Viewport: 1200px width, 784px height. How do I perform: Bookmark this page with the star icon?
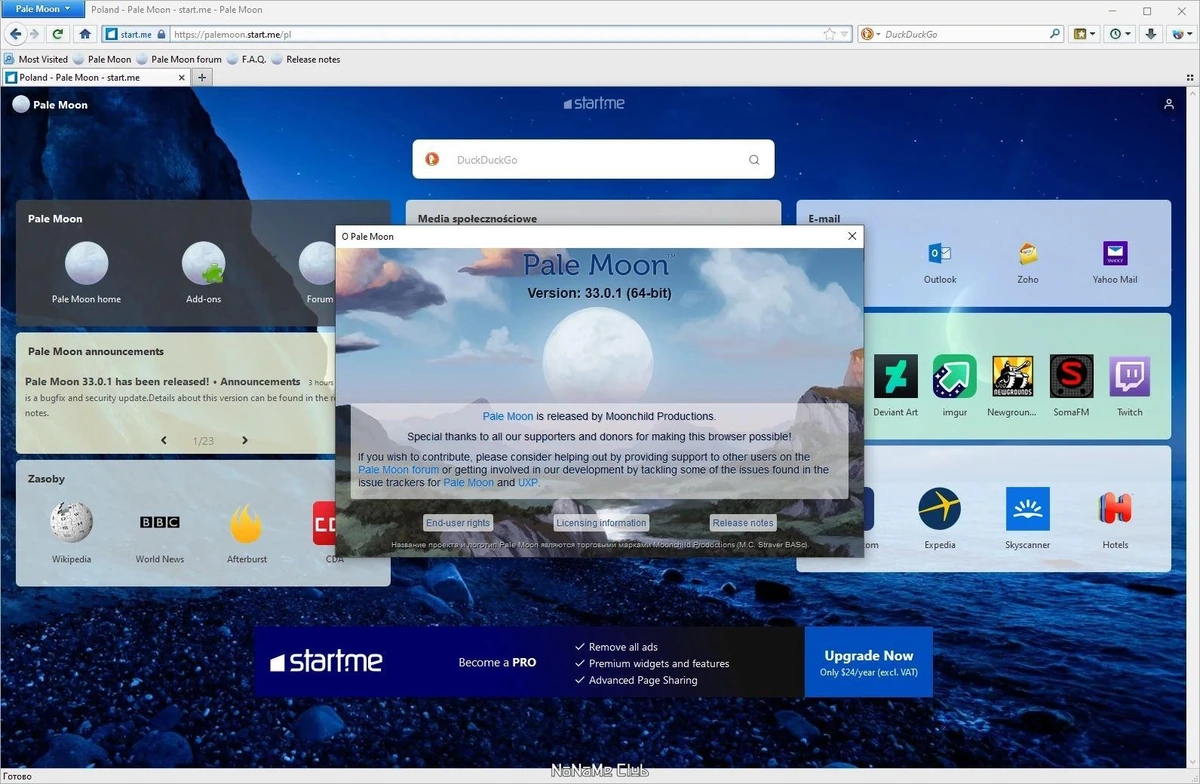[x=829, y=34]
